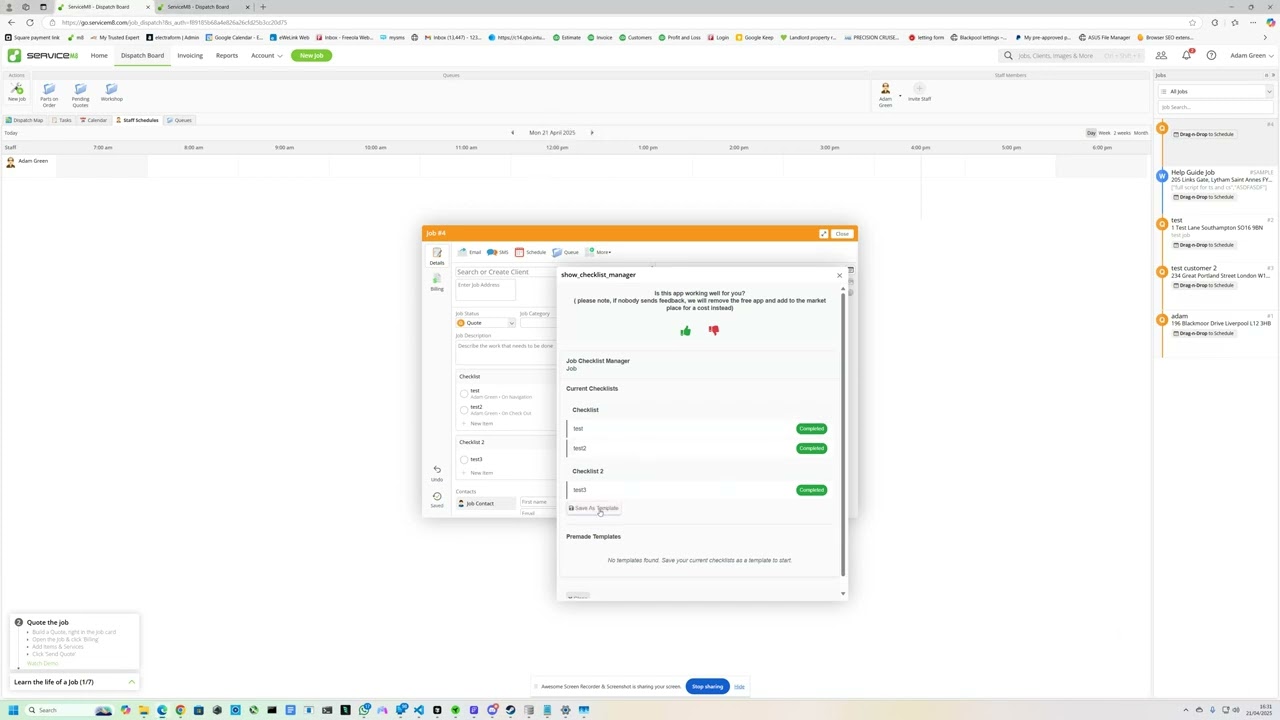Select the Month view option
1280x720 pixels.
[1141, 133]
